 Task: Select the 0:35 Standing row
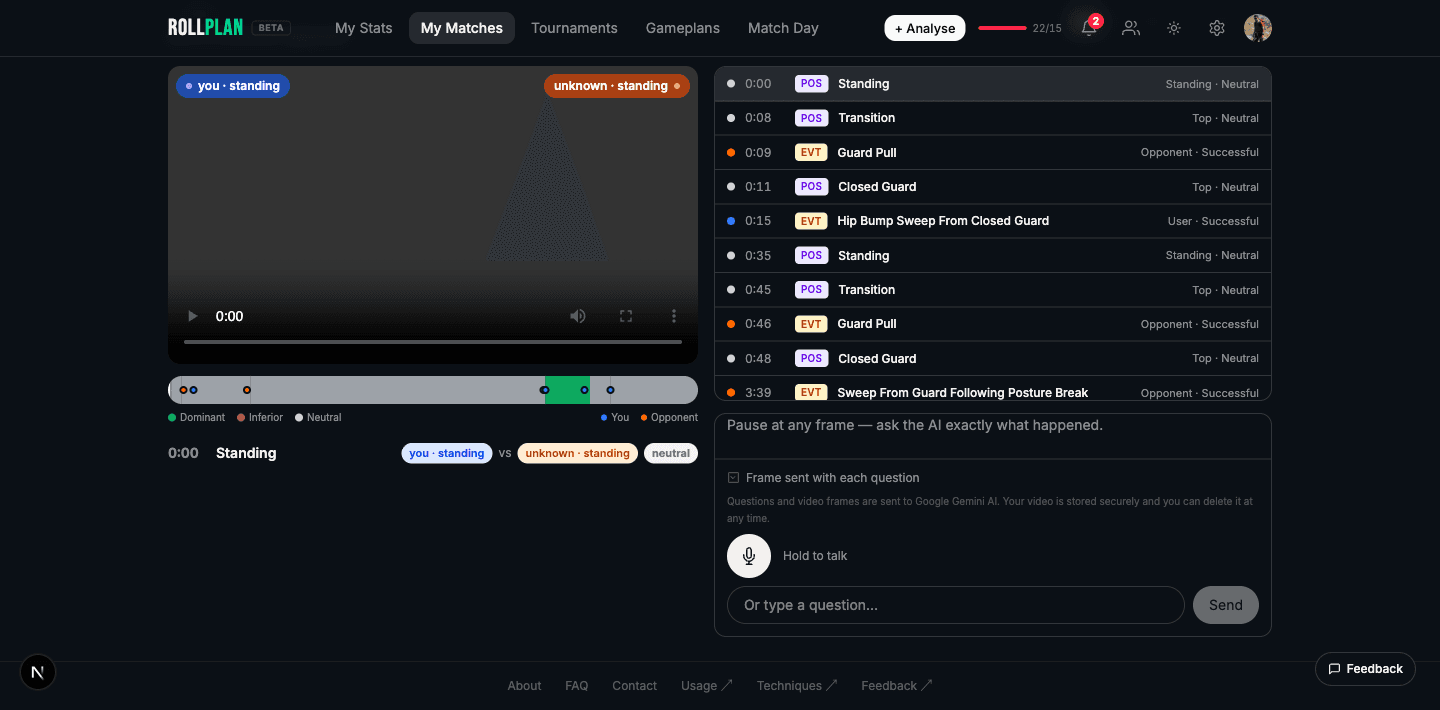point(993,256)
